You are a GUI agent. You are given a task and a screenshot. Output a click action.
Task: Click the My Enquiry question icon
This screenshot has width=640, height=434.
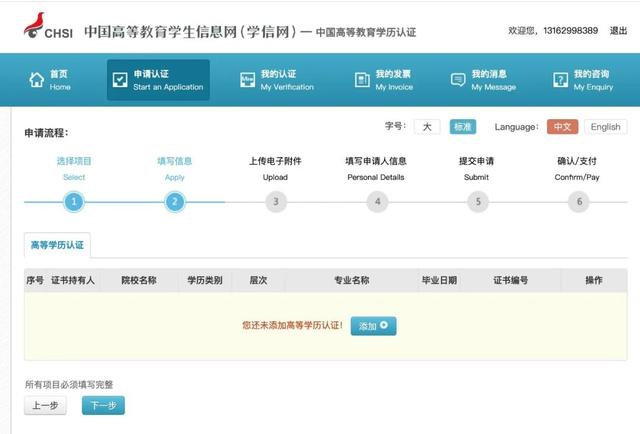click(x=560, y=80)
